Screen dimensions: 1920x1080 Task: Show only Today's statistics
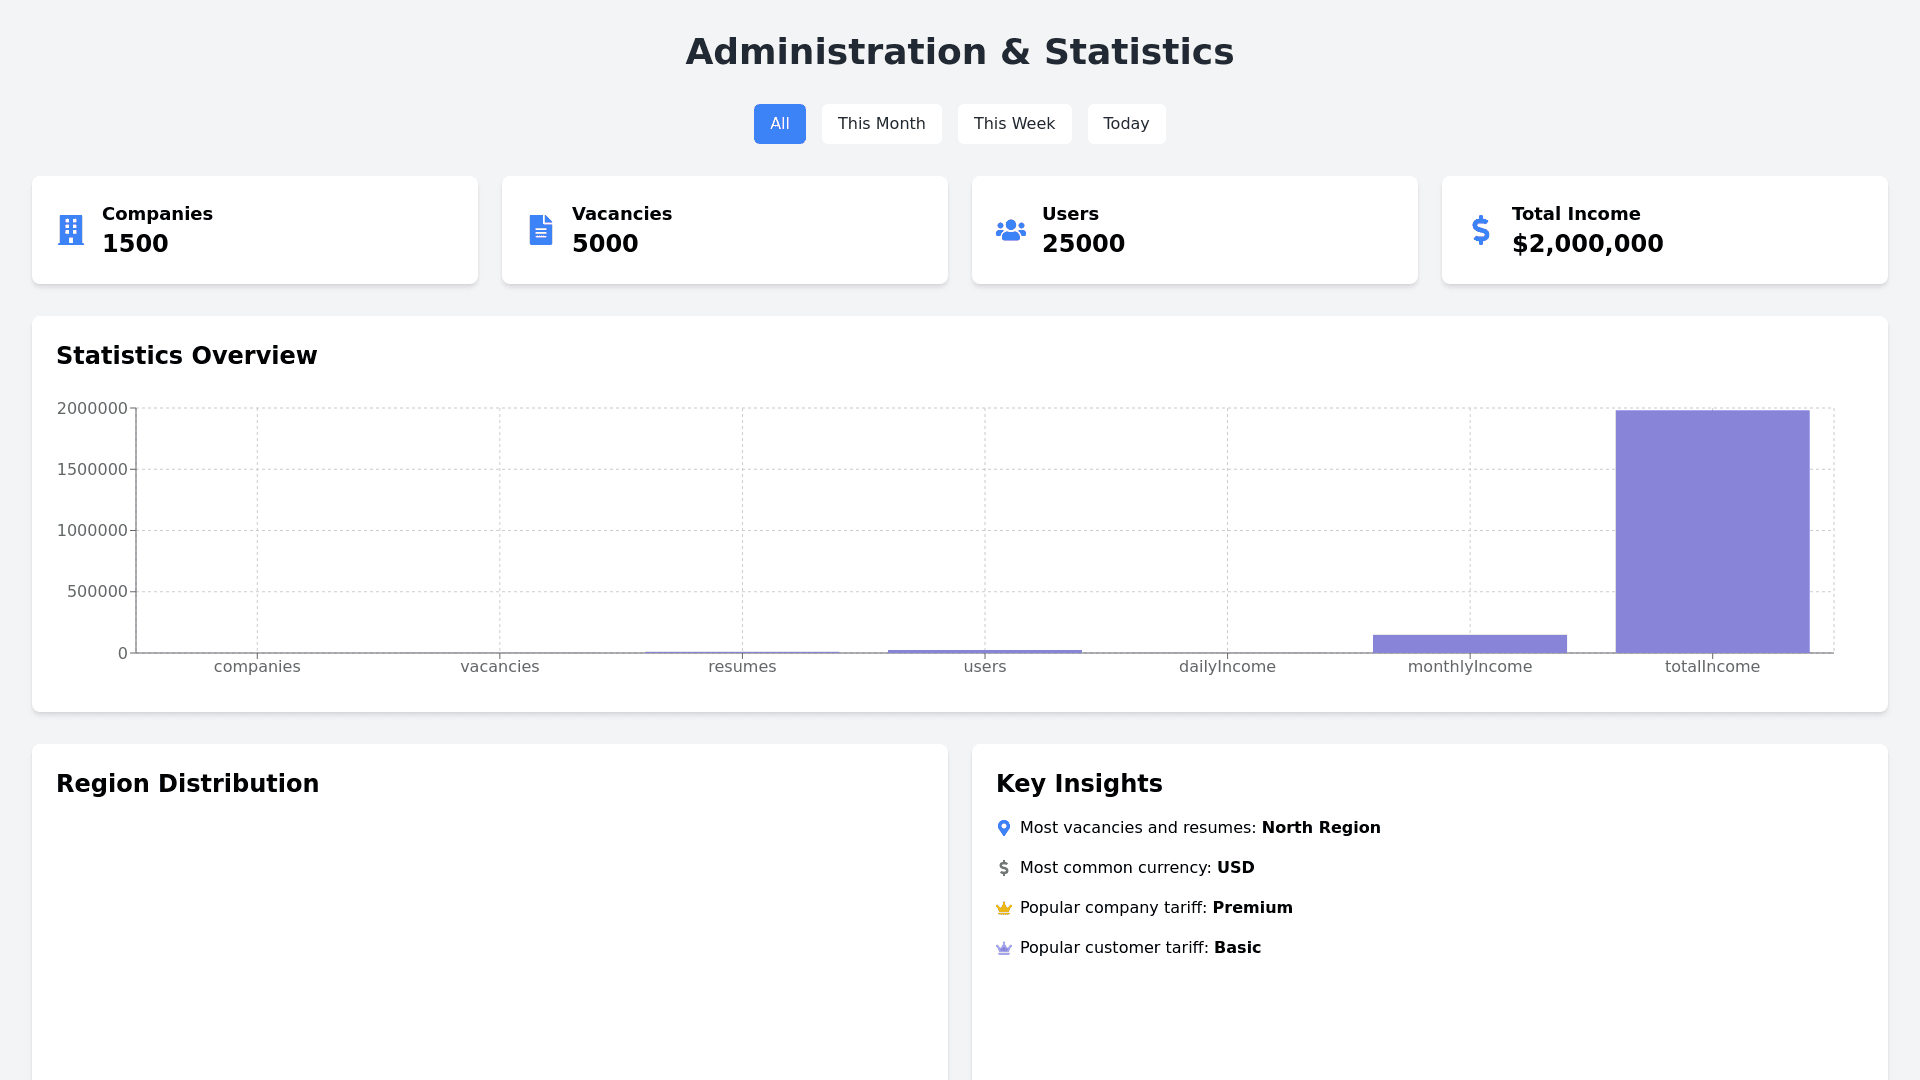pos(1126,124)
